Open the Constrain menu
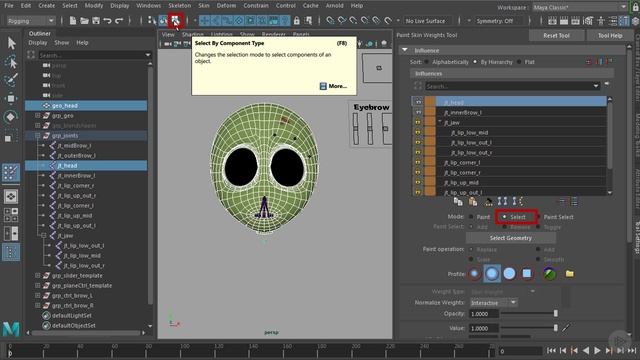 click(x=256, y=6)
